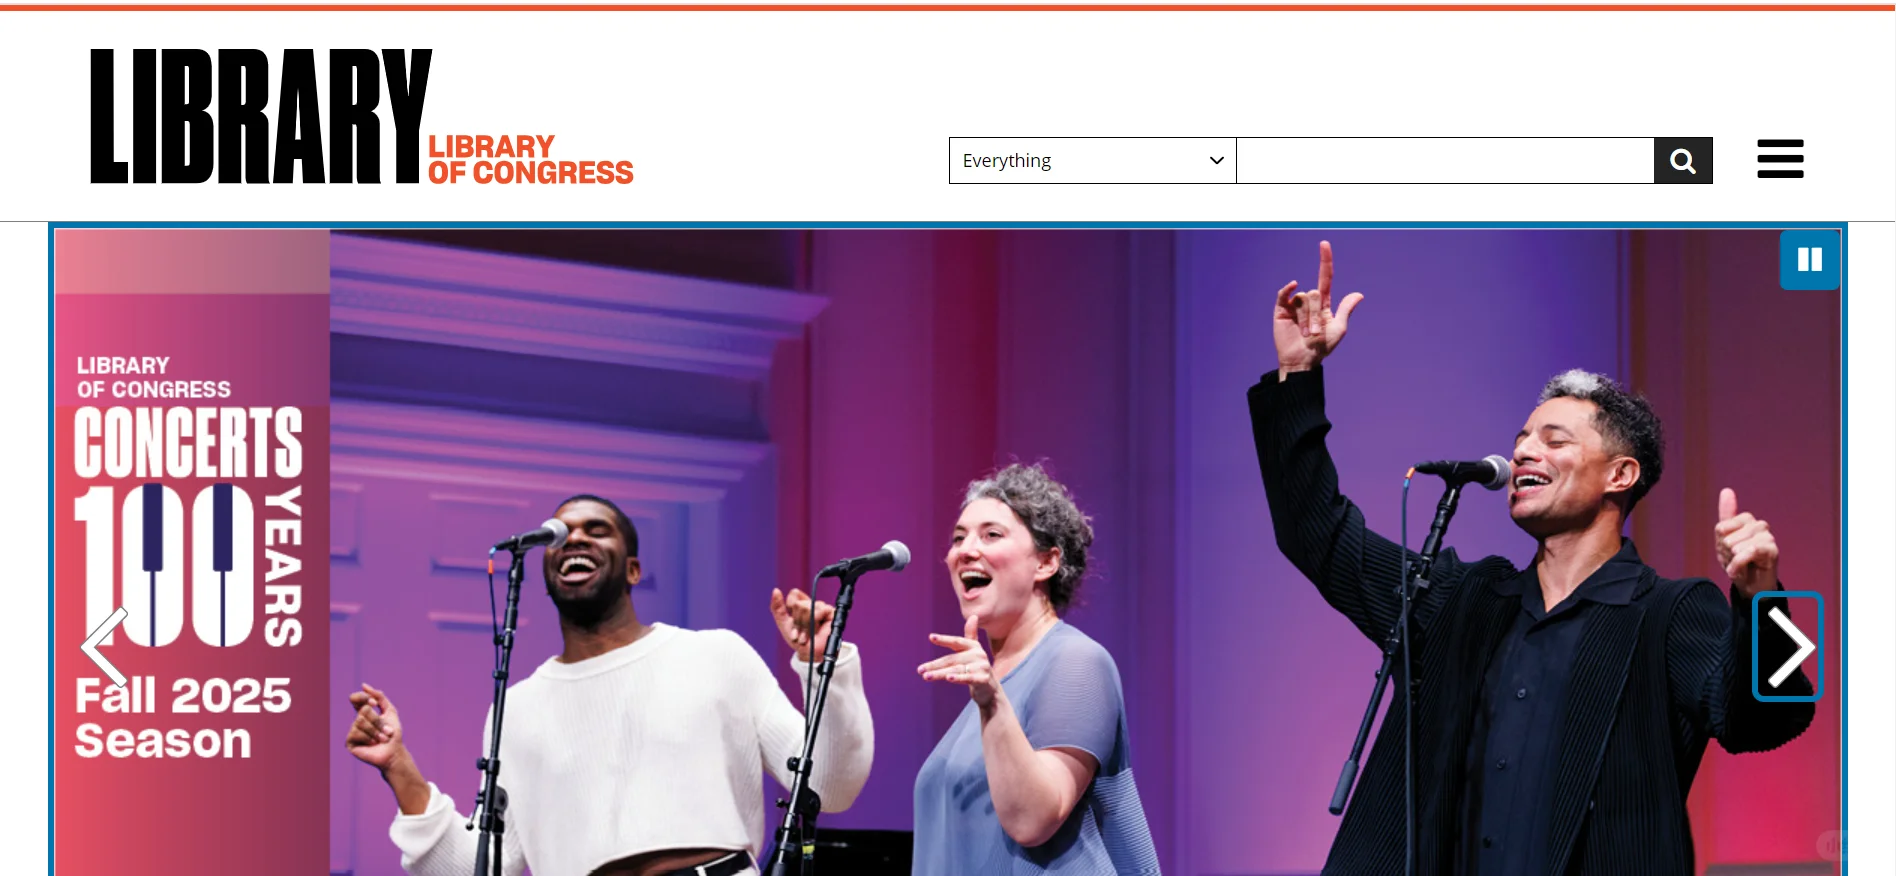The height and width of the screenshot is (876, 1896).
Task: Click the dropdown chevron beside Everything
Action: point(1216,161)
